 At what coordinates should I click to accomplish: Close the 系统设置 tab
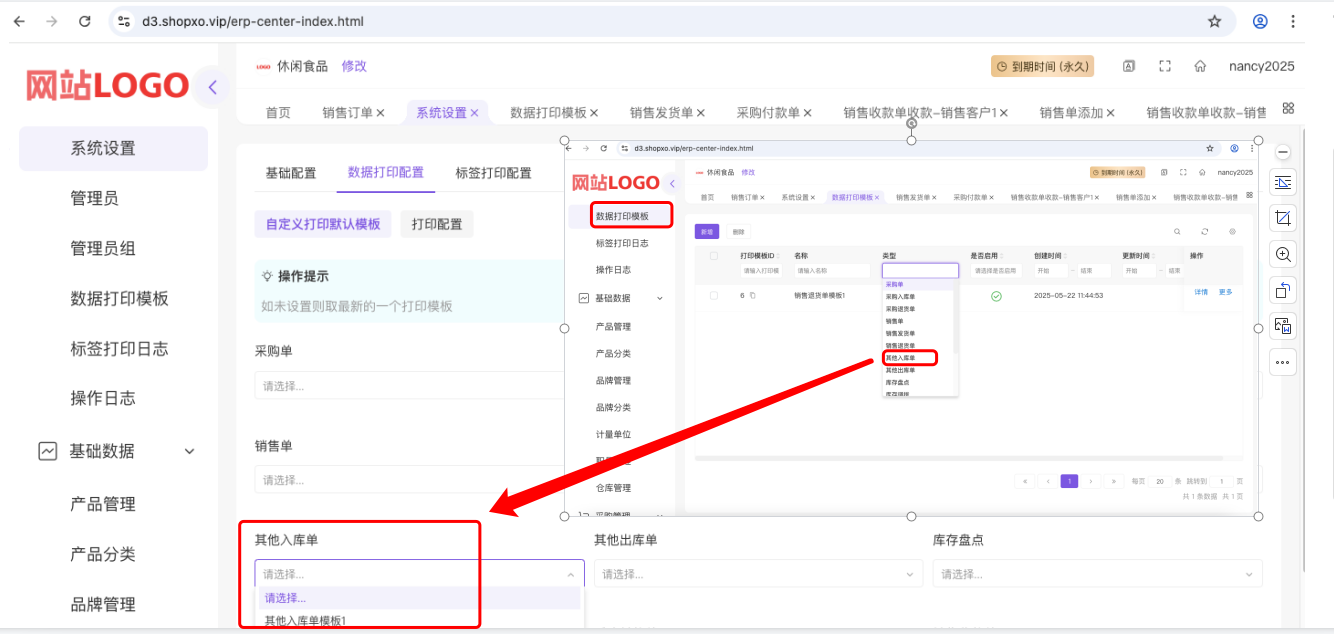click(x=474, y=113)
